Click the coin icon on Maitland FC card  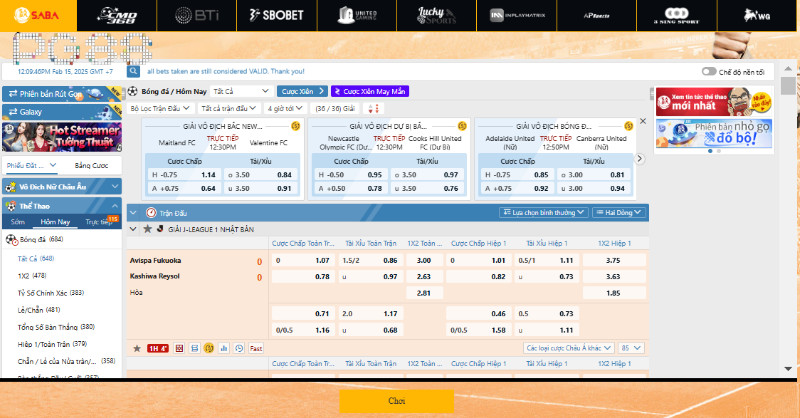295,126
